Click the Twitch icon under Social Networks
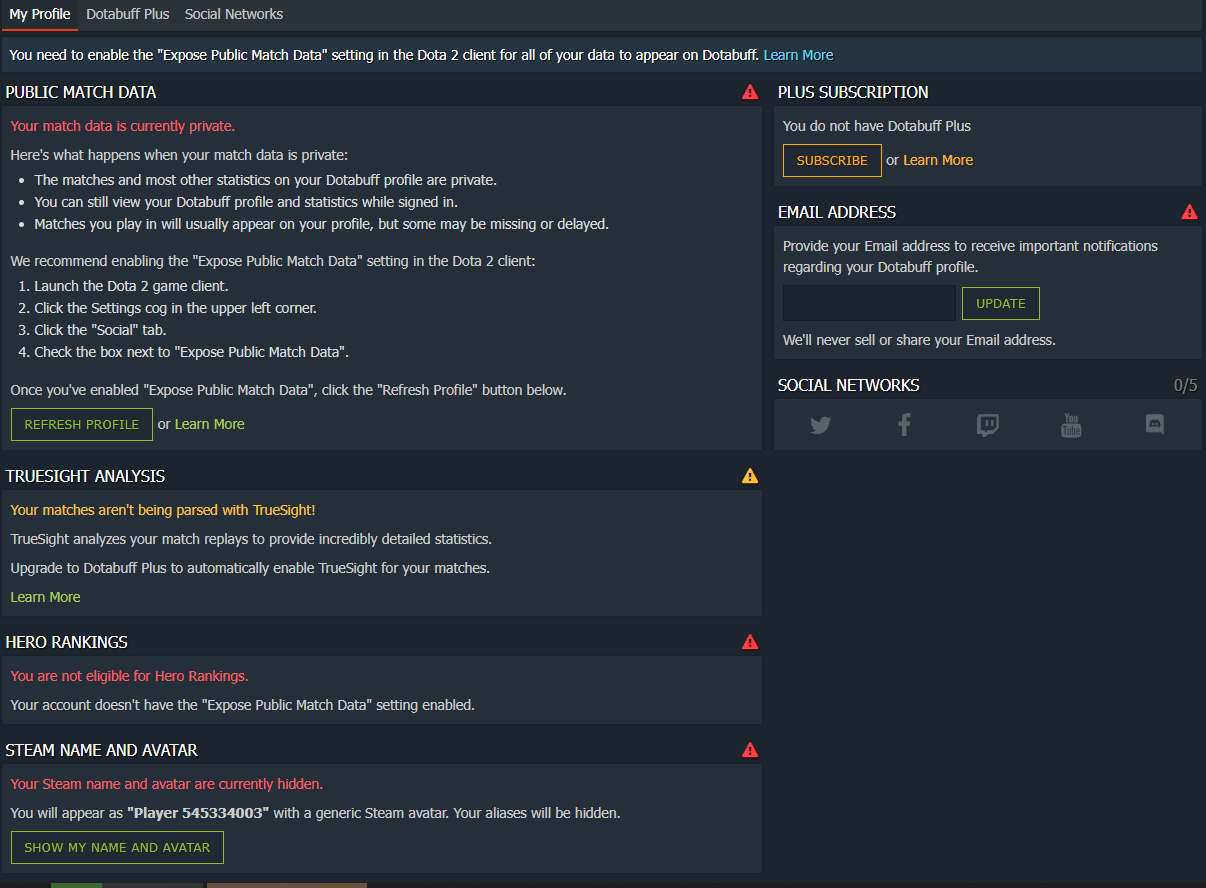Screen dimensions: 1206x888 [987, 424]
